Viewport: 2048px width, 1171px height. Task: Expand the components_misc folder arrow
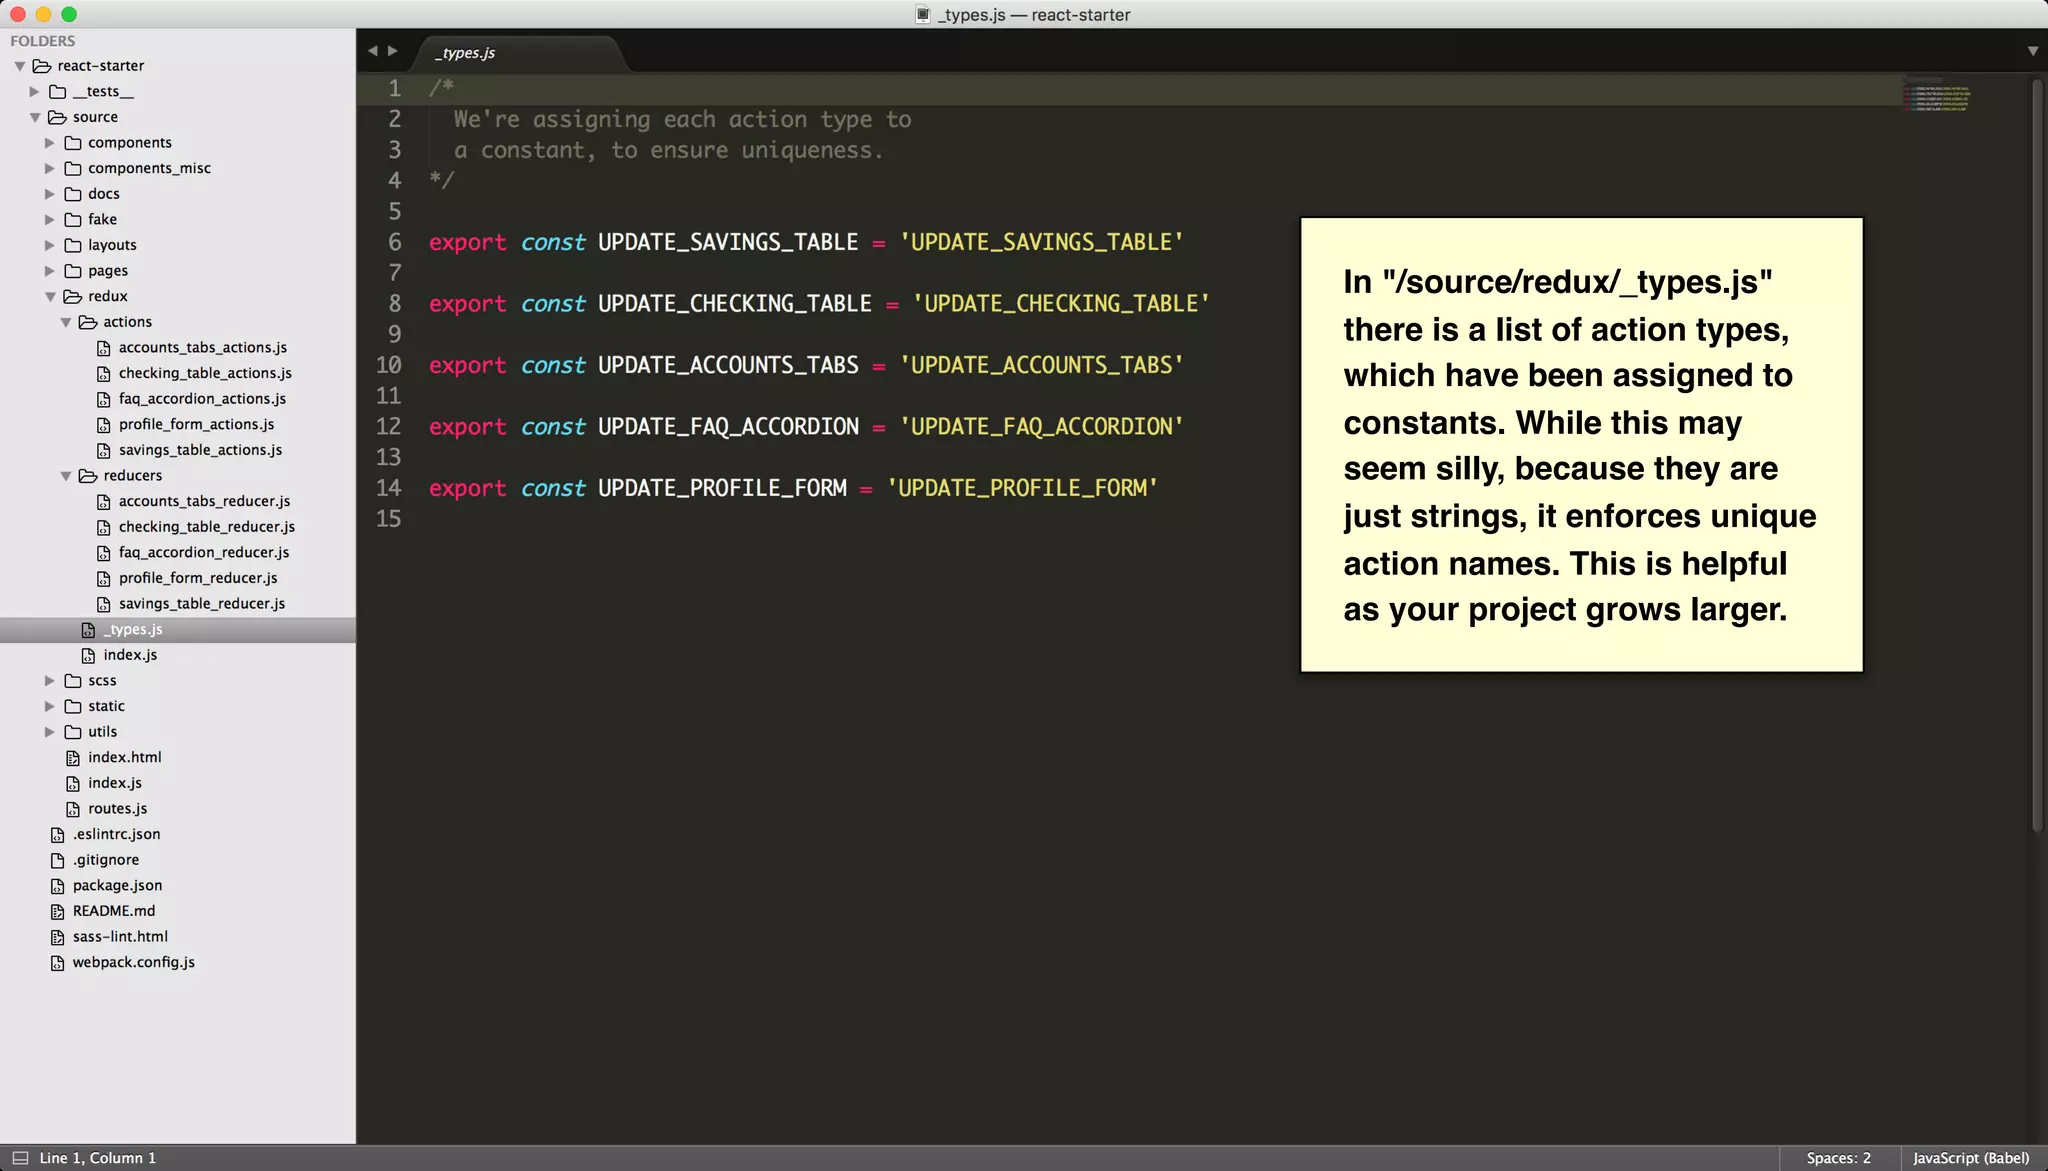(49, 169)
